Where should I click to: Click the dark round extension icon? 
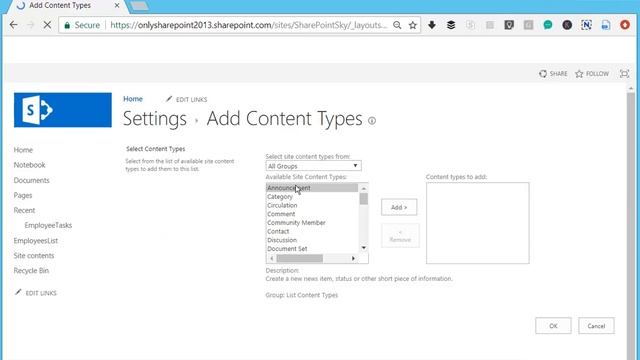point(567,25)
